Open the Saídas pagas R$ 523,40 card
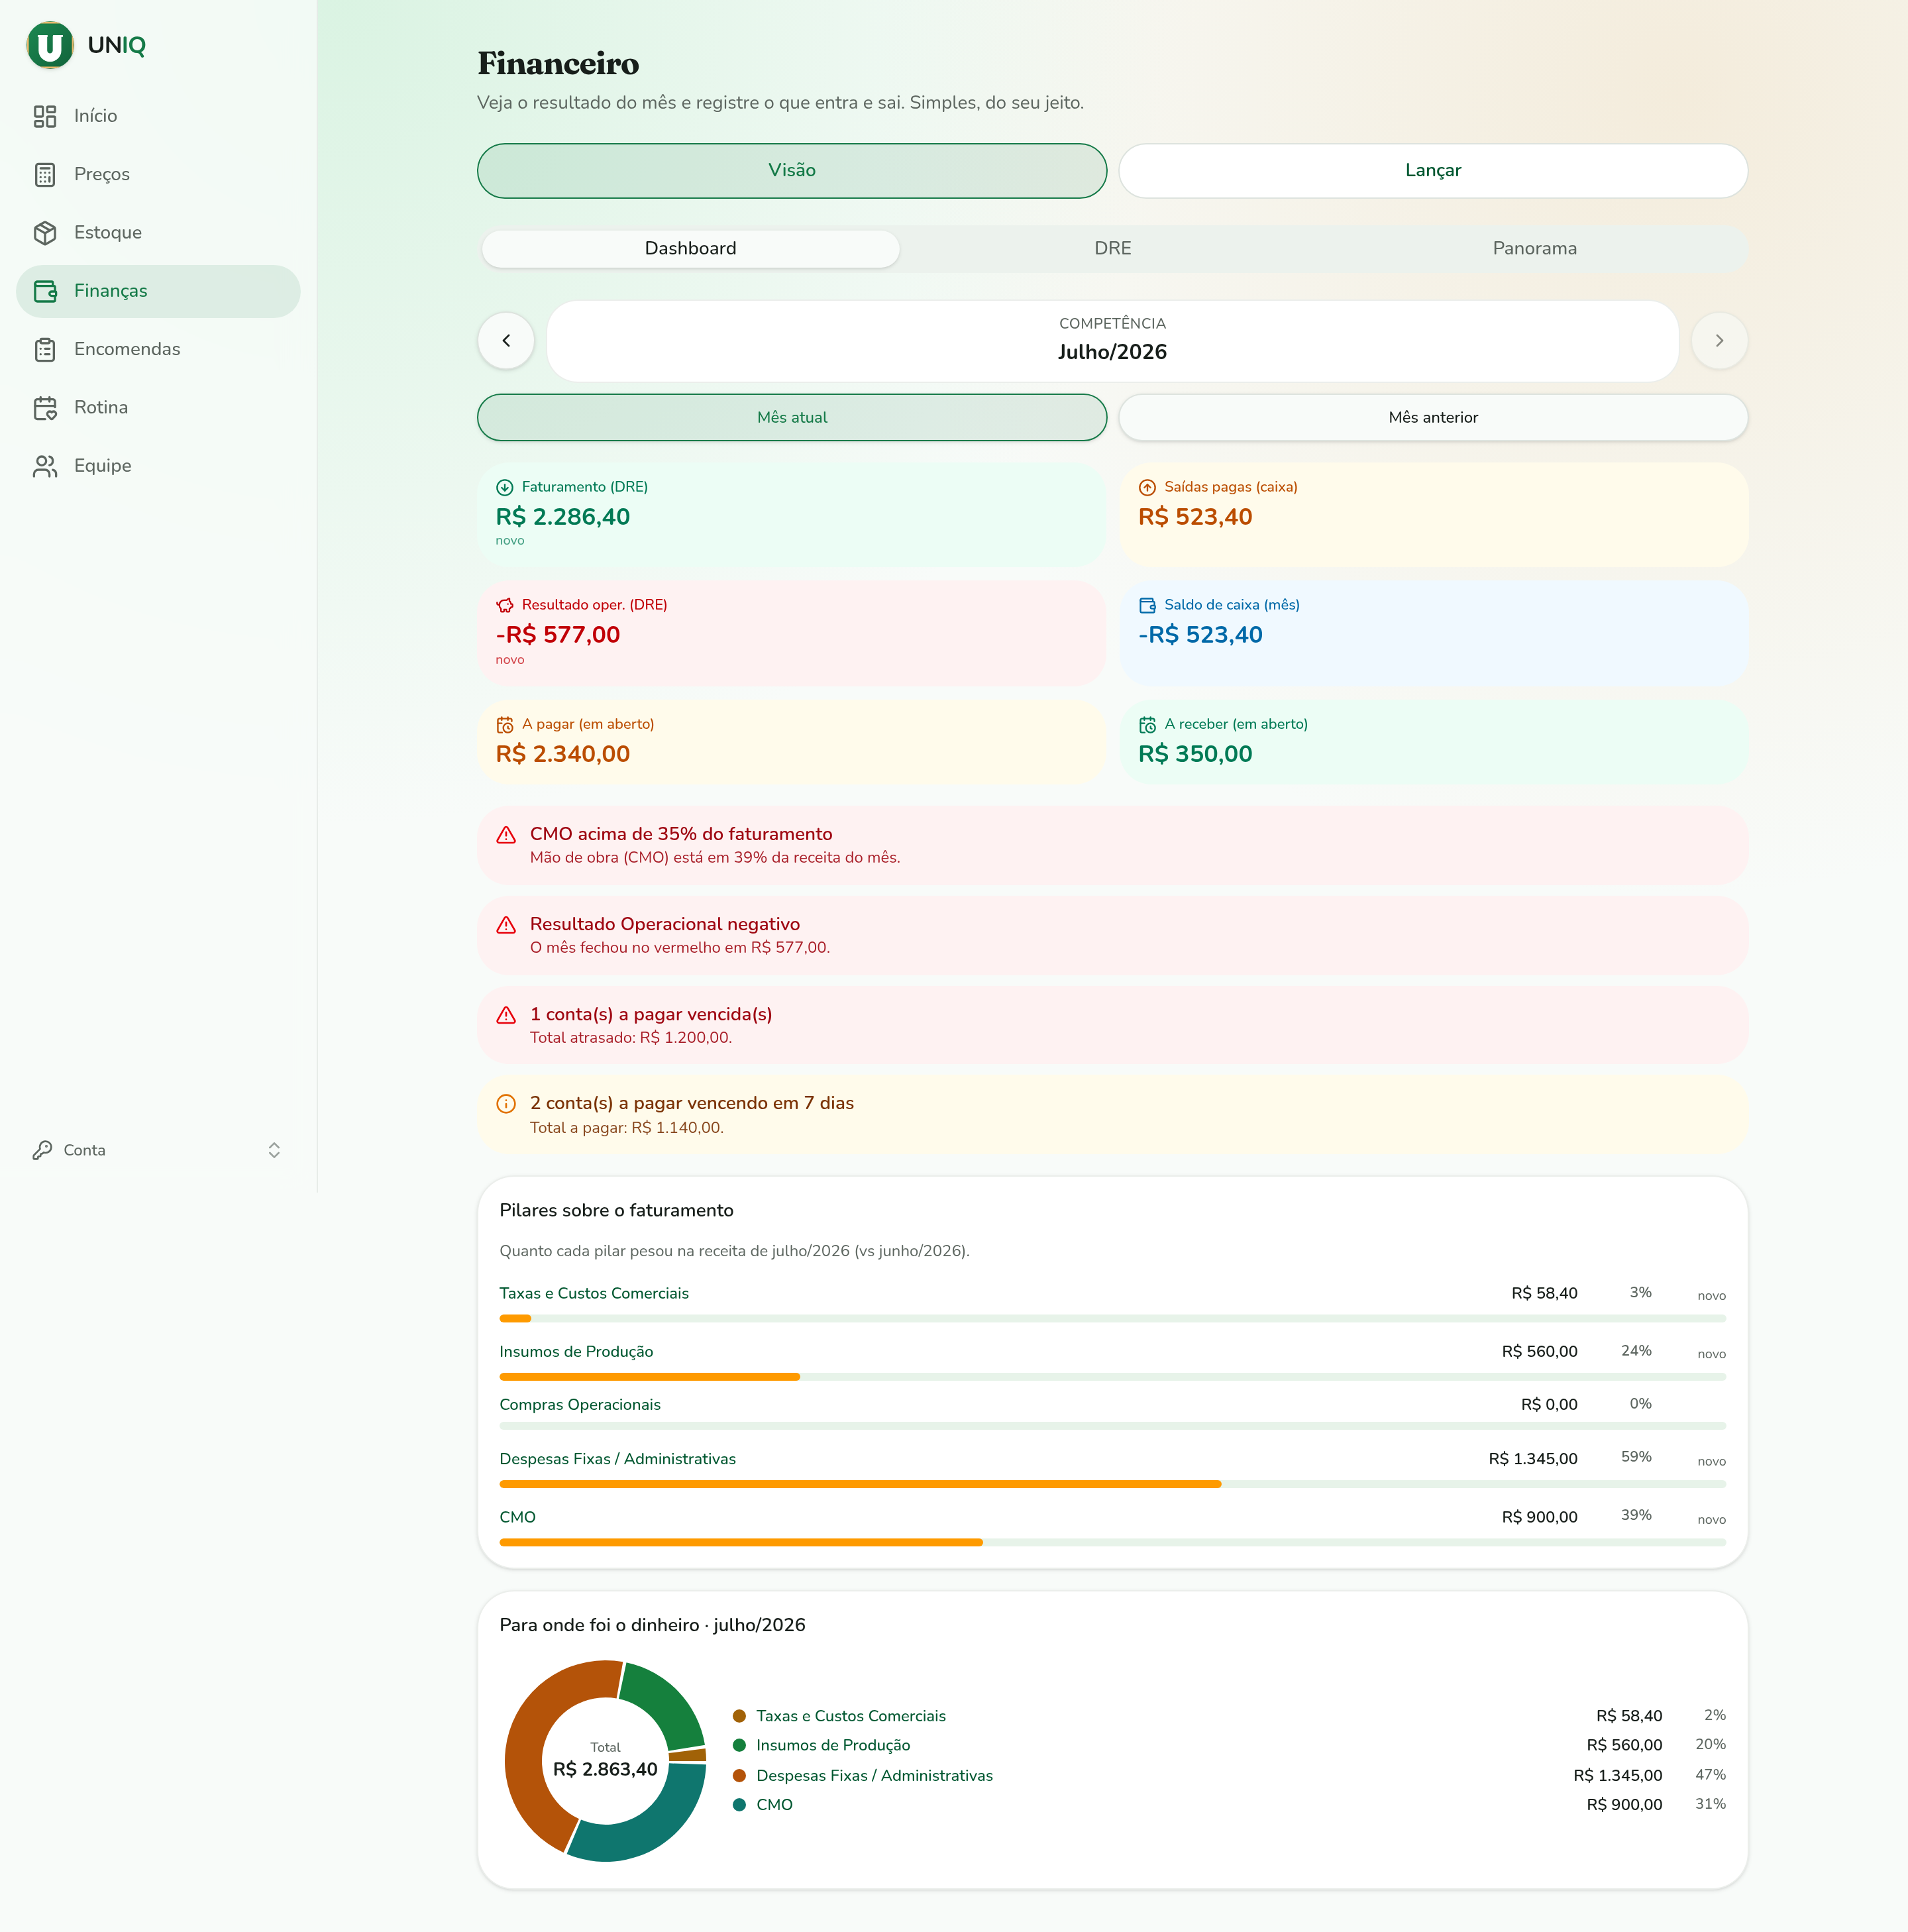 click(x=1433, y=515)
